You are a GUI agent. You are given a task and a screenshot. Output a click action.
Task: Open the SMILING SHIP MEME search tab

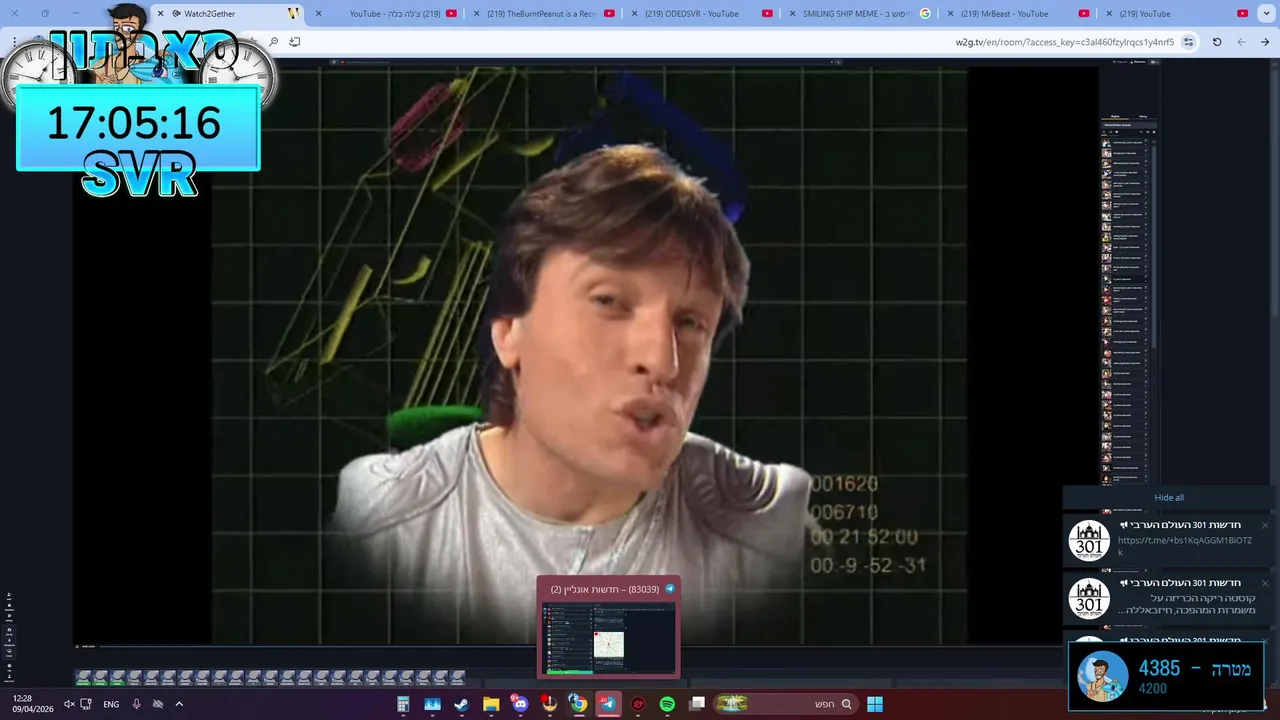click(x=860, y=14)
